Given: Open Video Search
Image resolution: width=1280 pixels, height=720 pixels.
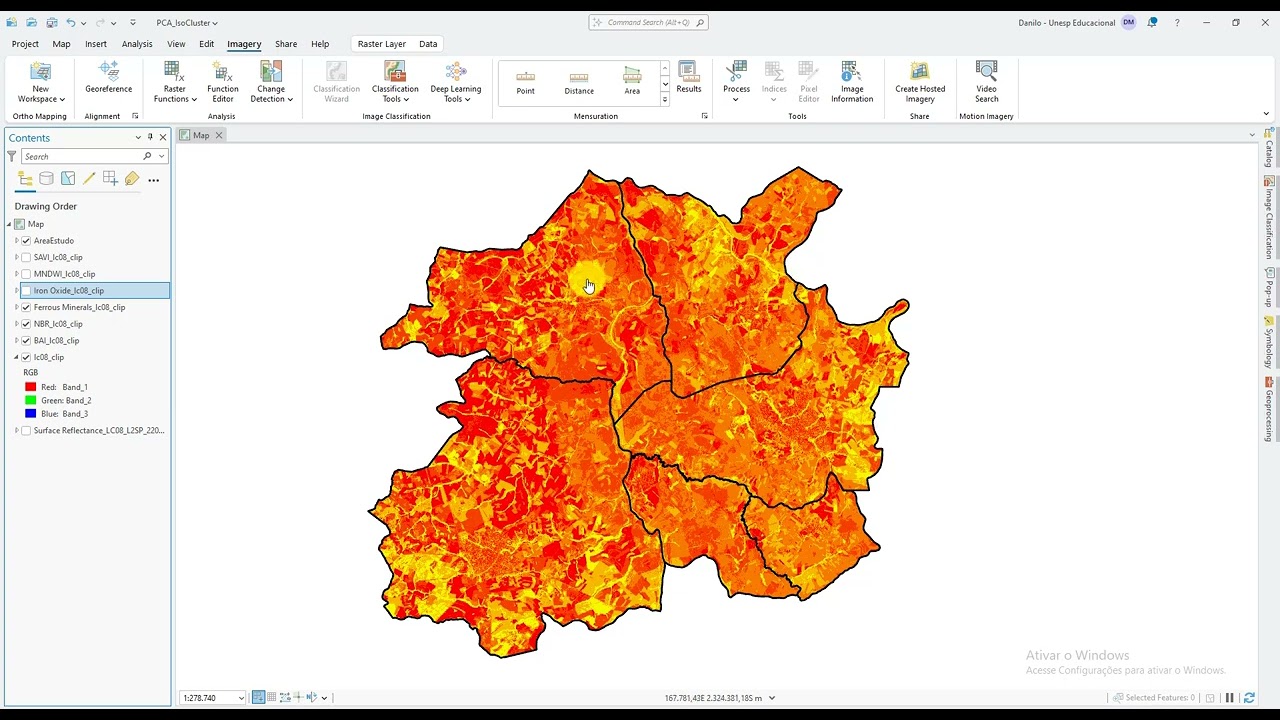Looking at the screenshot, I should tap(986, 82).
